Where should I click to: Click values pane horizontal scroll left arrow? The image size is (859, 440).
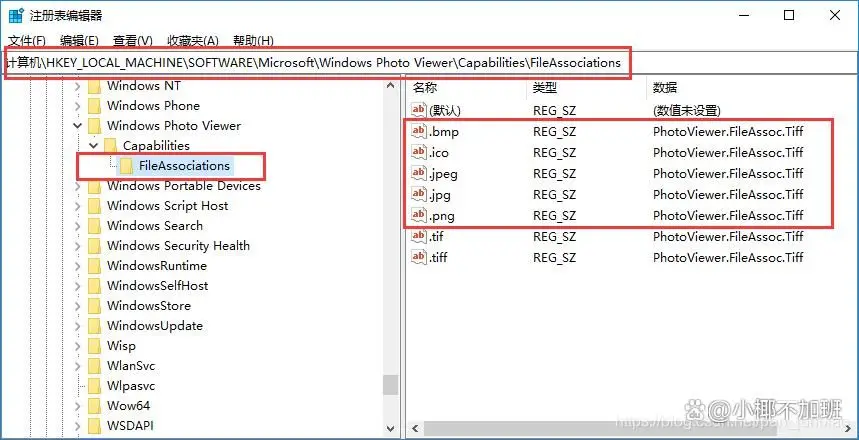click(415, 428)
